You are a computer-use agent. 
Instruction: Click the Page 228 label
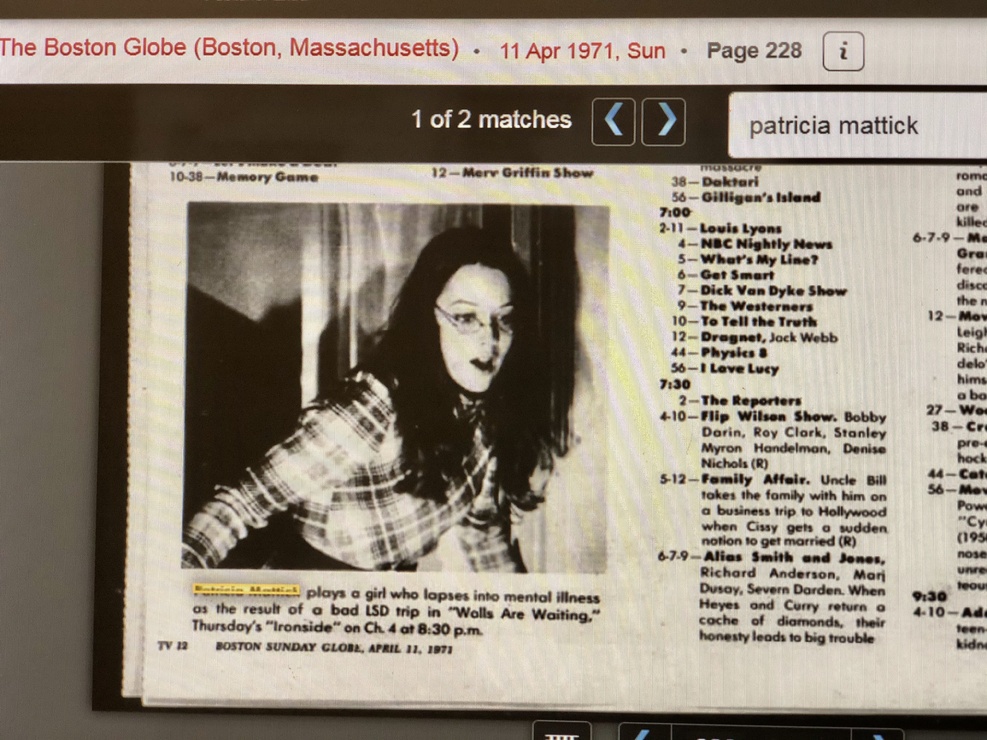[754, 51]
